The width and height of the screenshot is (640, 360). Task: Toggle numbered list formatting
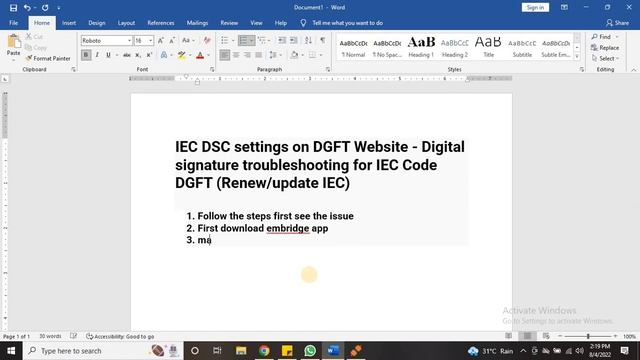point(243,40)
